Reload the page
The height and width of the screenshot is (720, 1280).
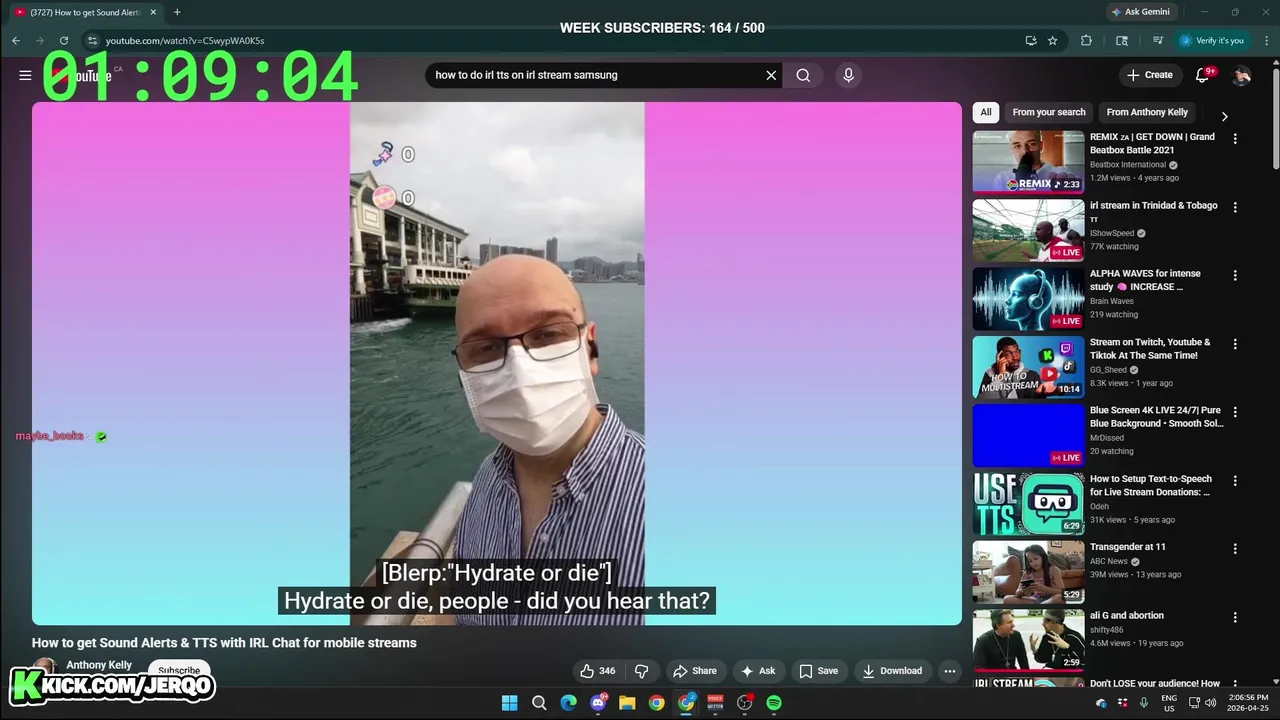(64, 41)
